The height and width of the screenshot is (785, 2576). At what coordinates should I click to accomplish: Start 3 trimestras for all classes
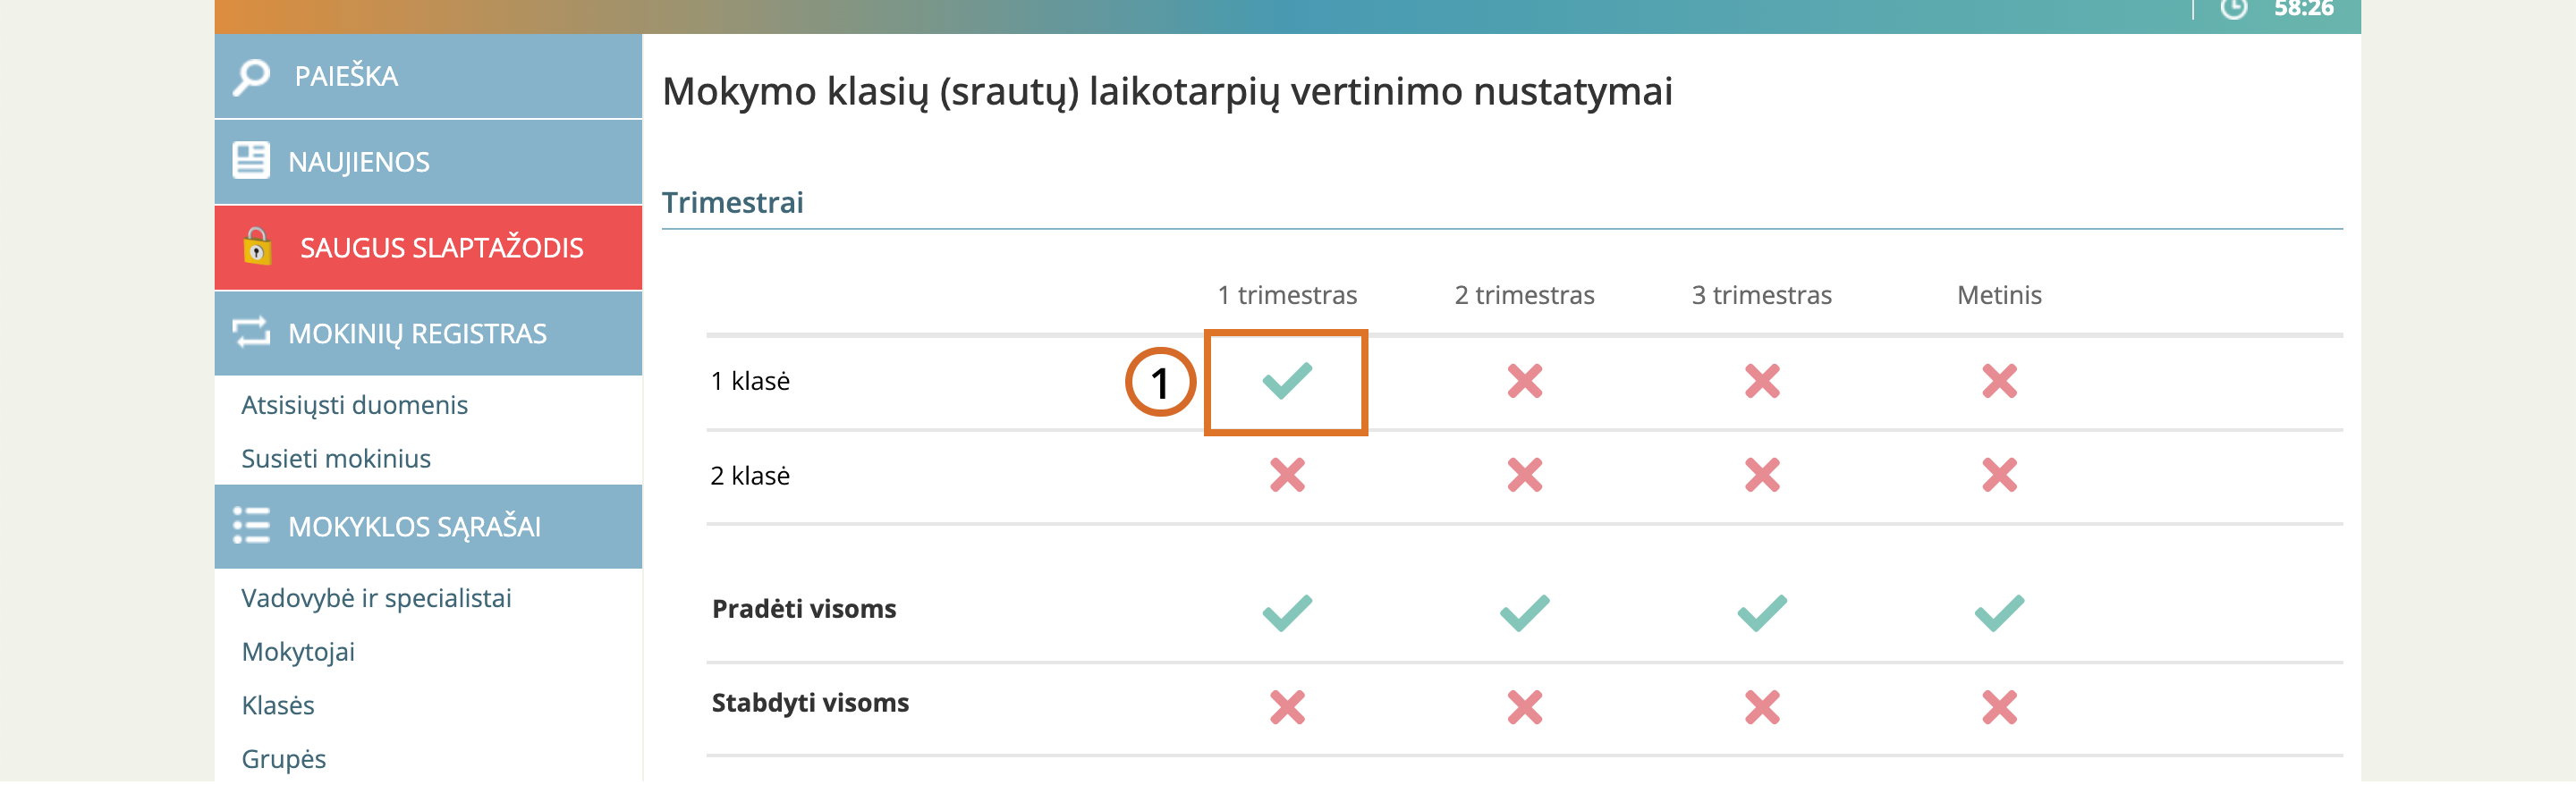tap(1762, 612)
